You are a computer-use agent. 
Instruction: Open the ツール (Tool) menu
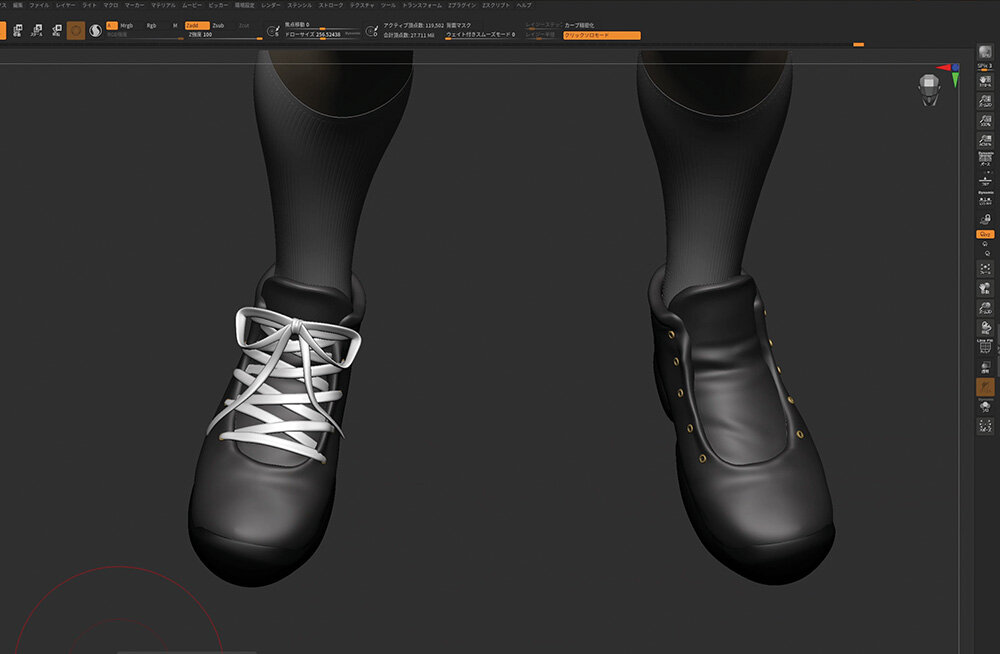pos(388,5)
